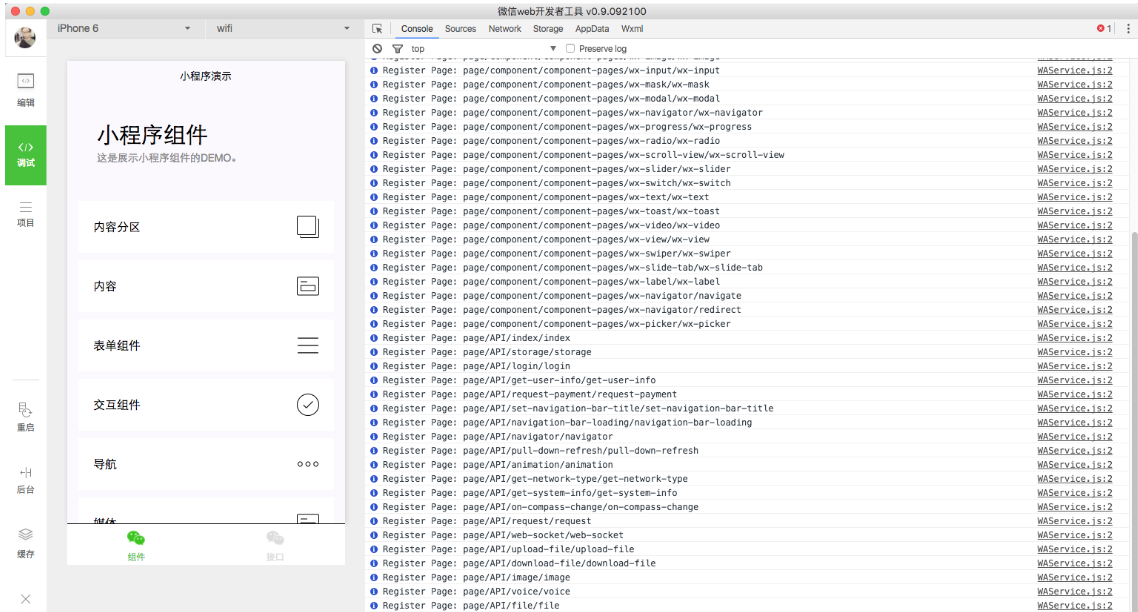Viewport: 1138px width, 612px height.
Task: Select the wx-switch/wx-switch log entry
Action: (748, 183)
